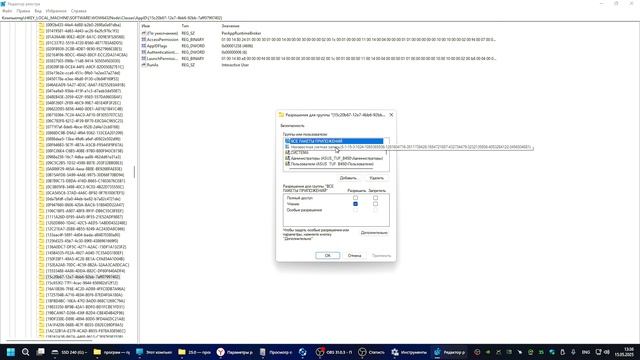Click the registry path address bar
640x360 pixels.
pos(320,18)
